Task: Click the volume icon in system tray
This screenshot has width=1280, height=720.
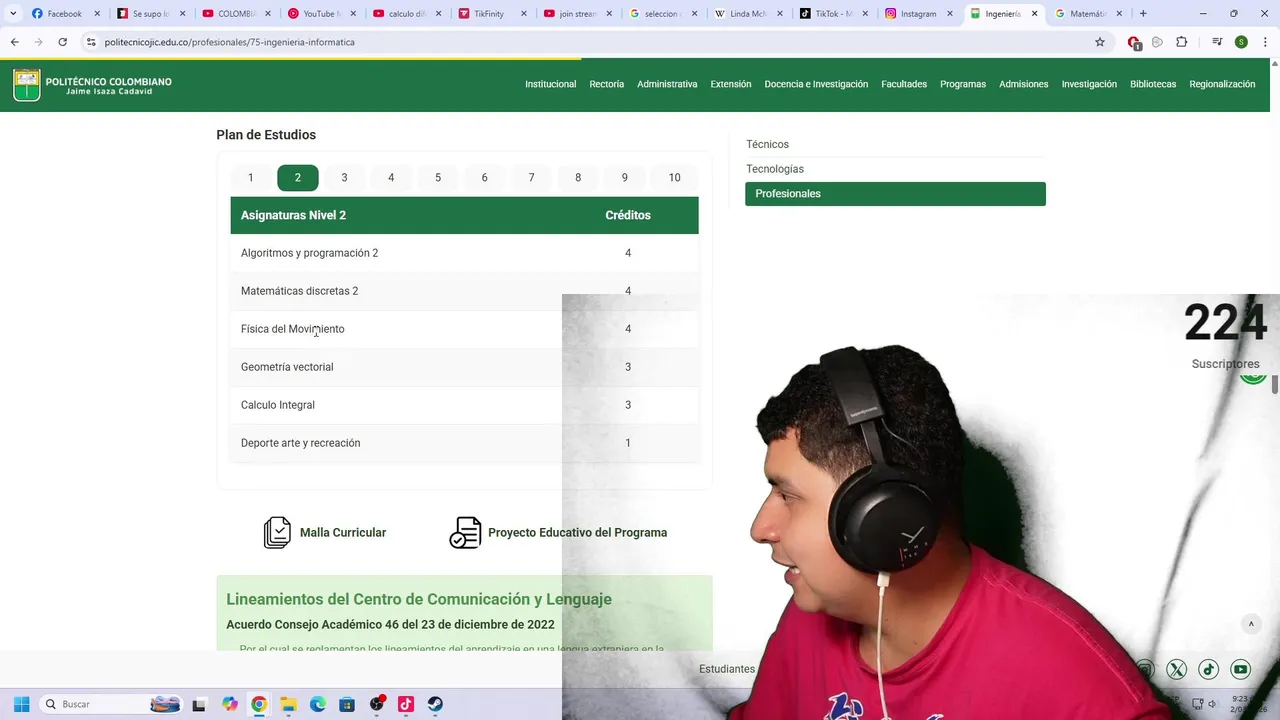Action: point(1213,704)
